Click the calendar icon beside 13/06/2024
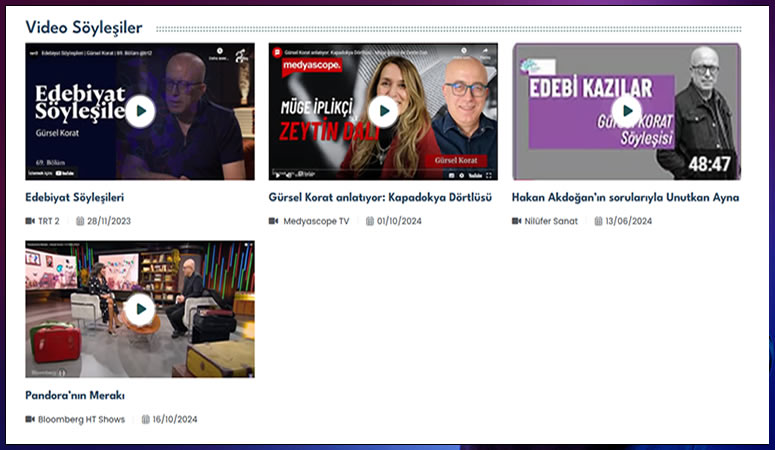Image resolution: width=775 pixels, height=450 pixels. pos(599,221)
